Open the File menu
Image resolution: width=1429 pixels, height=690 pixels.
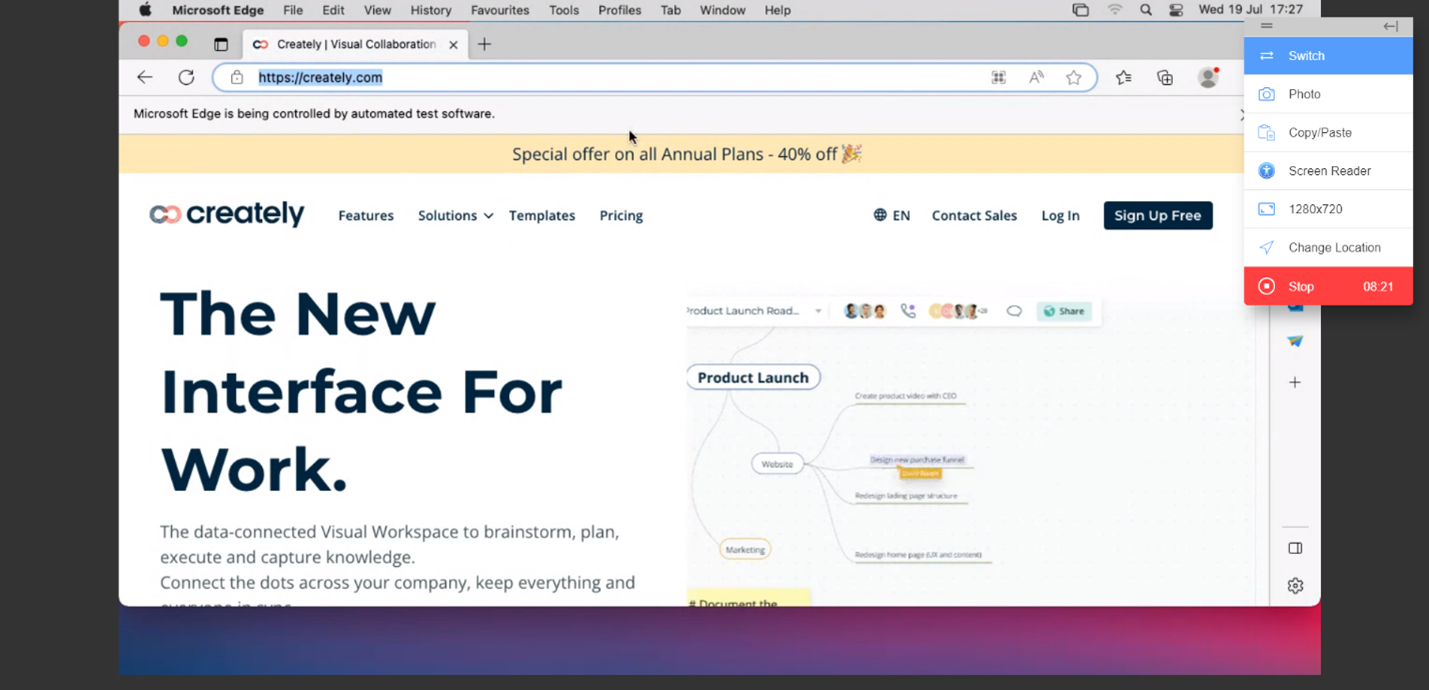[293, 10]
